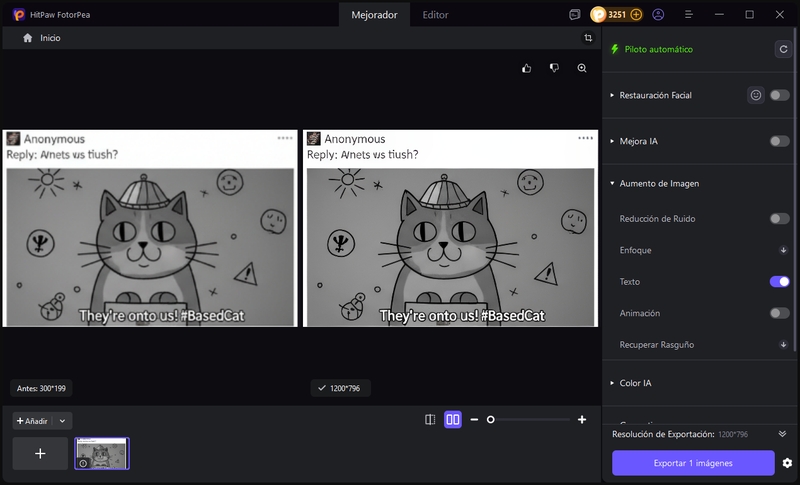Viewport: 800px width, 485px height.
Task: Click the thumbs down feedback icon
Action: click(554, 68)
